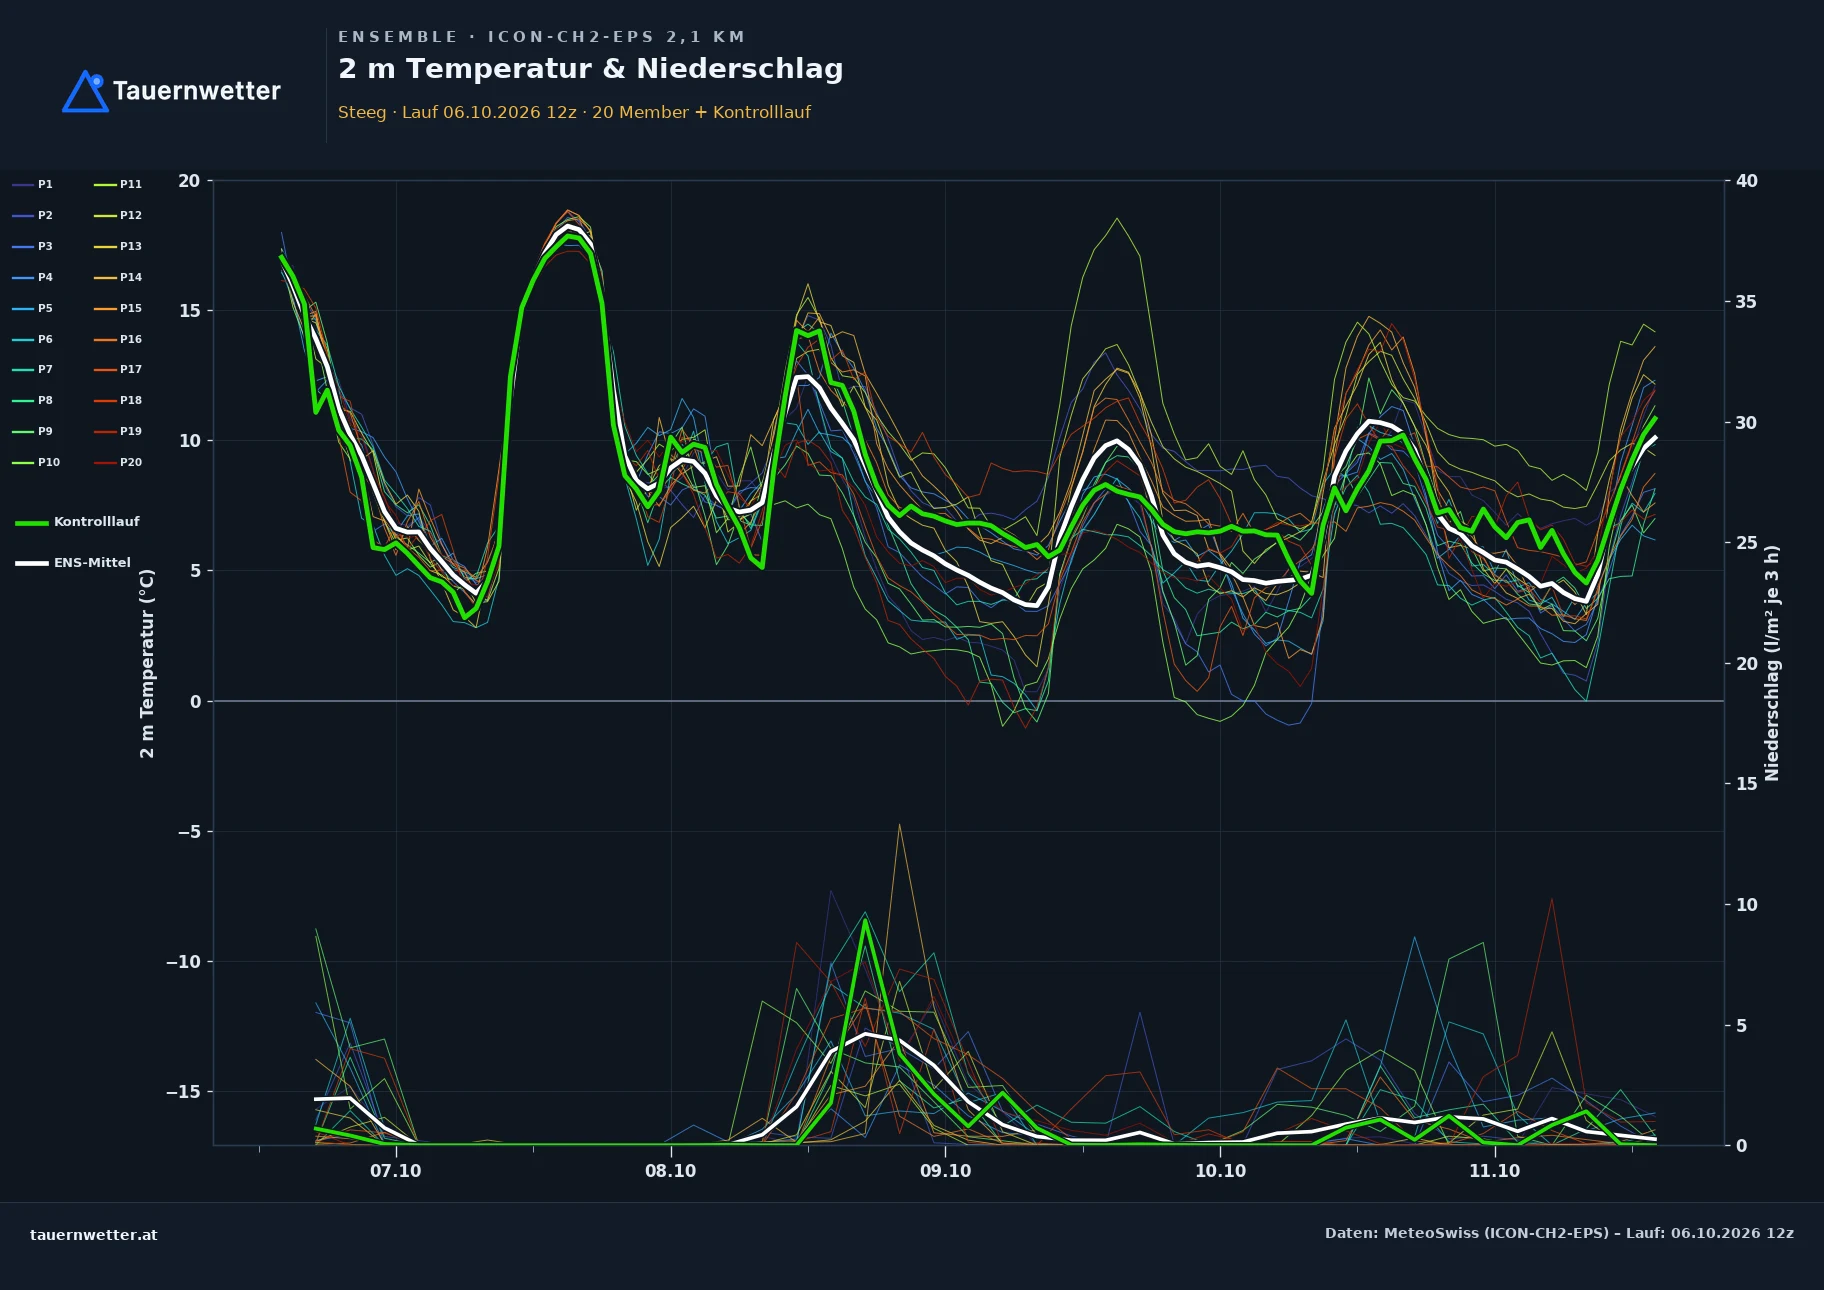Click member P11 in the legend
1824x1290 pixels.
[x=118, y=184]
